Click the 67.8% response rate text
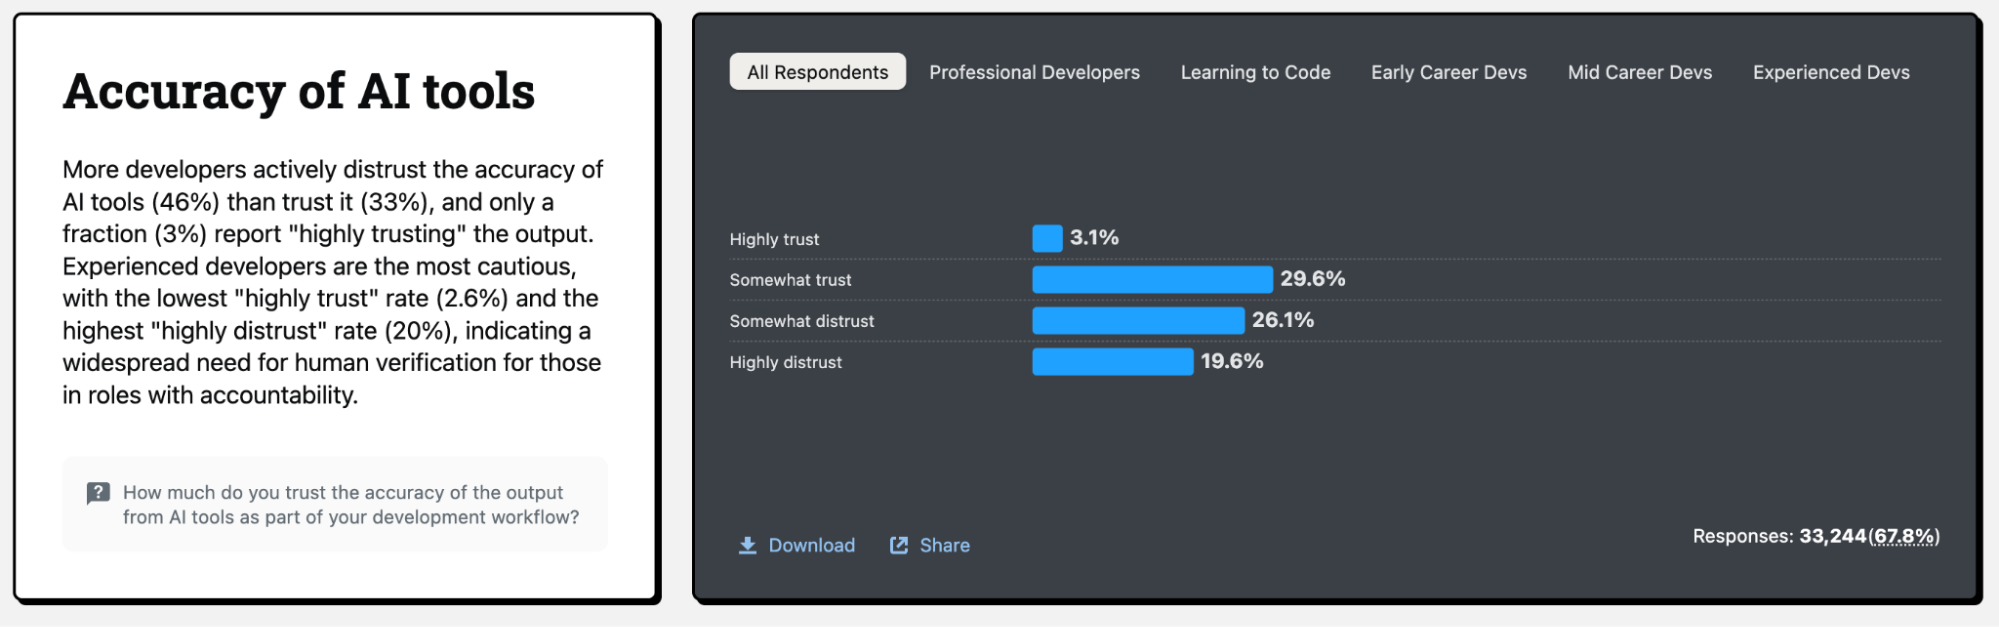Viewport: 1999px width, 627px height. [1904, 537]
